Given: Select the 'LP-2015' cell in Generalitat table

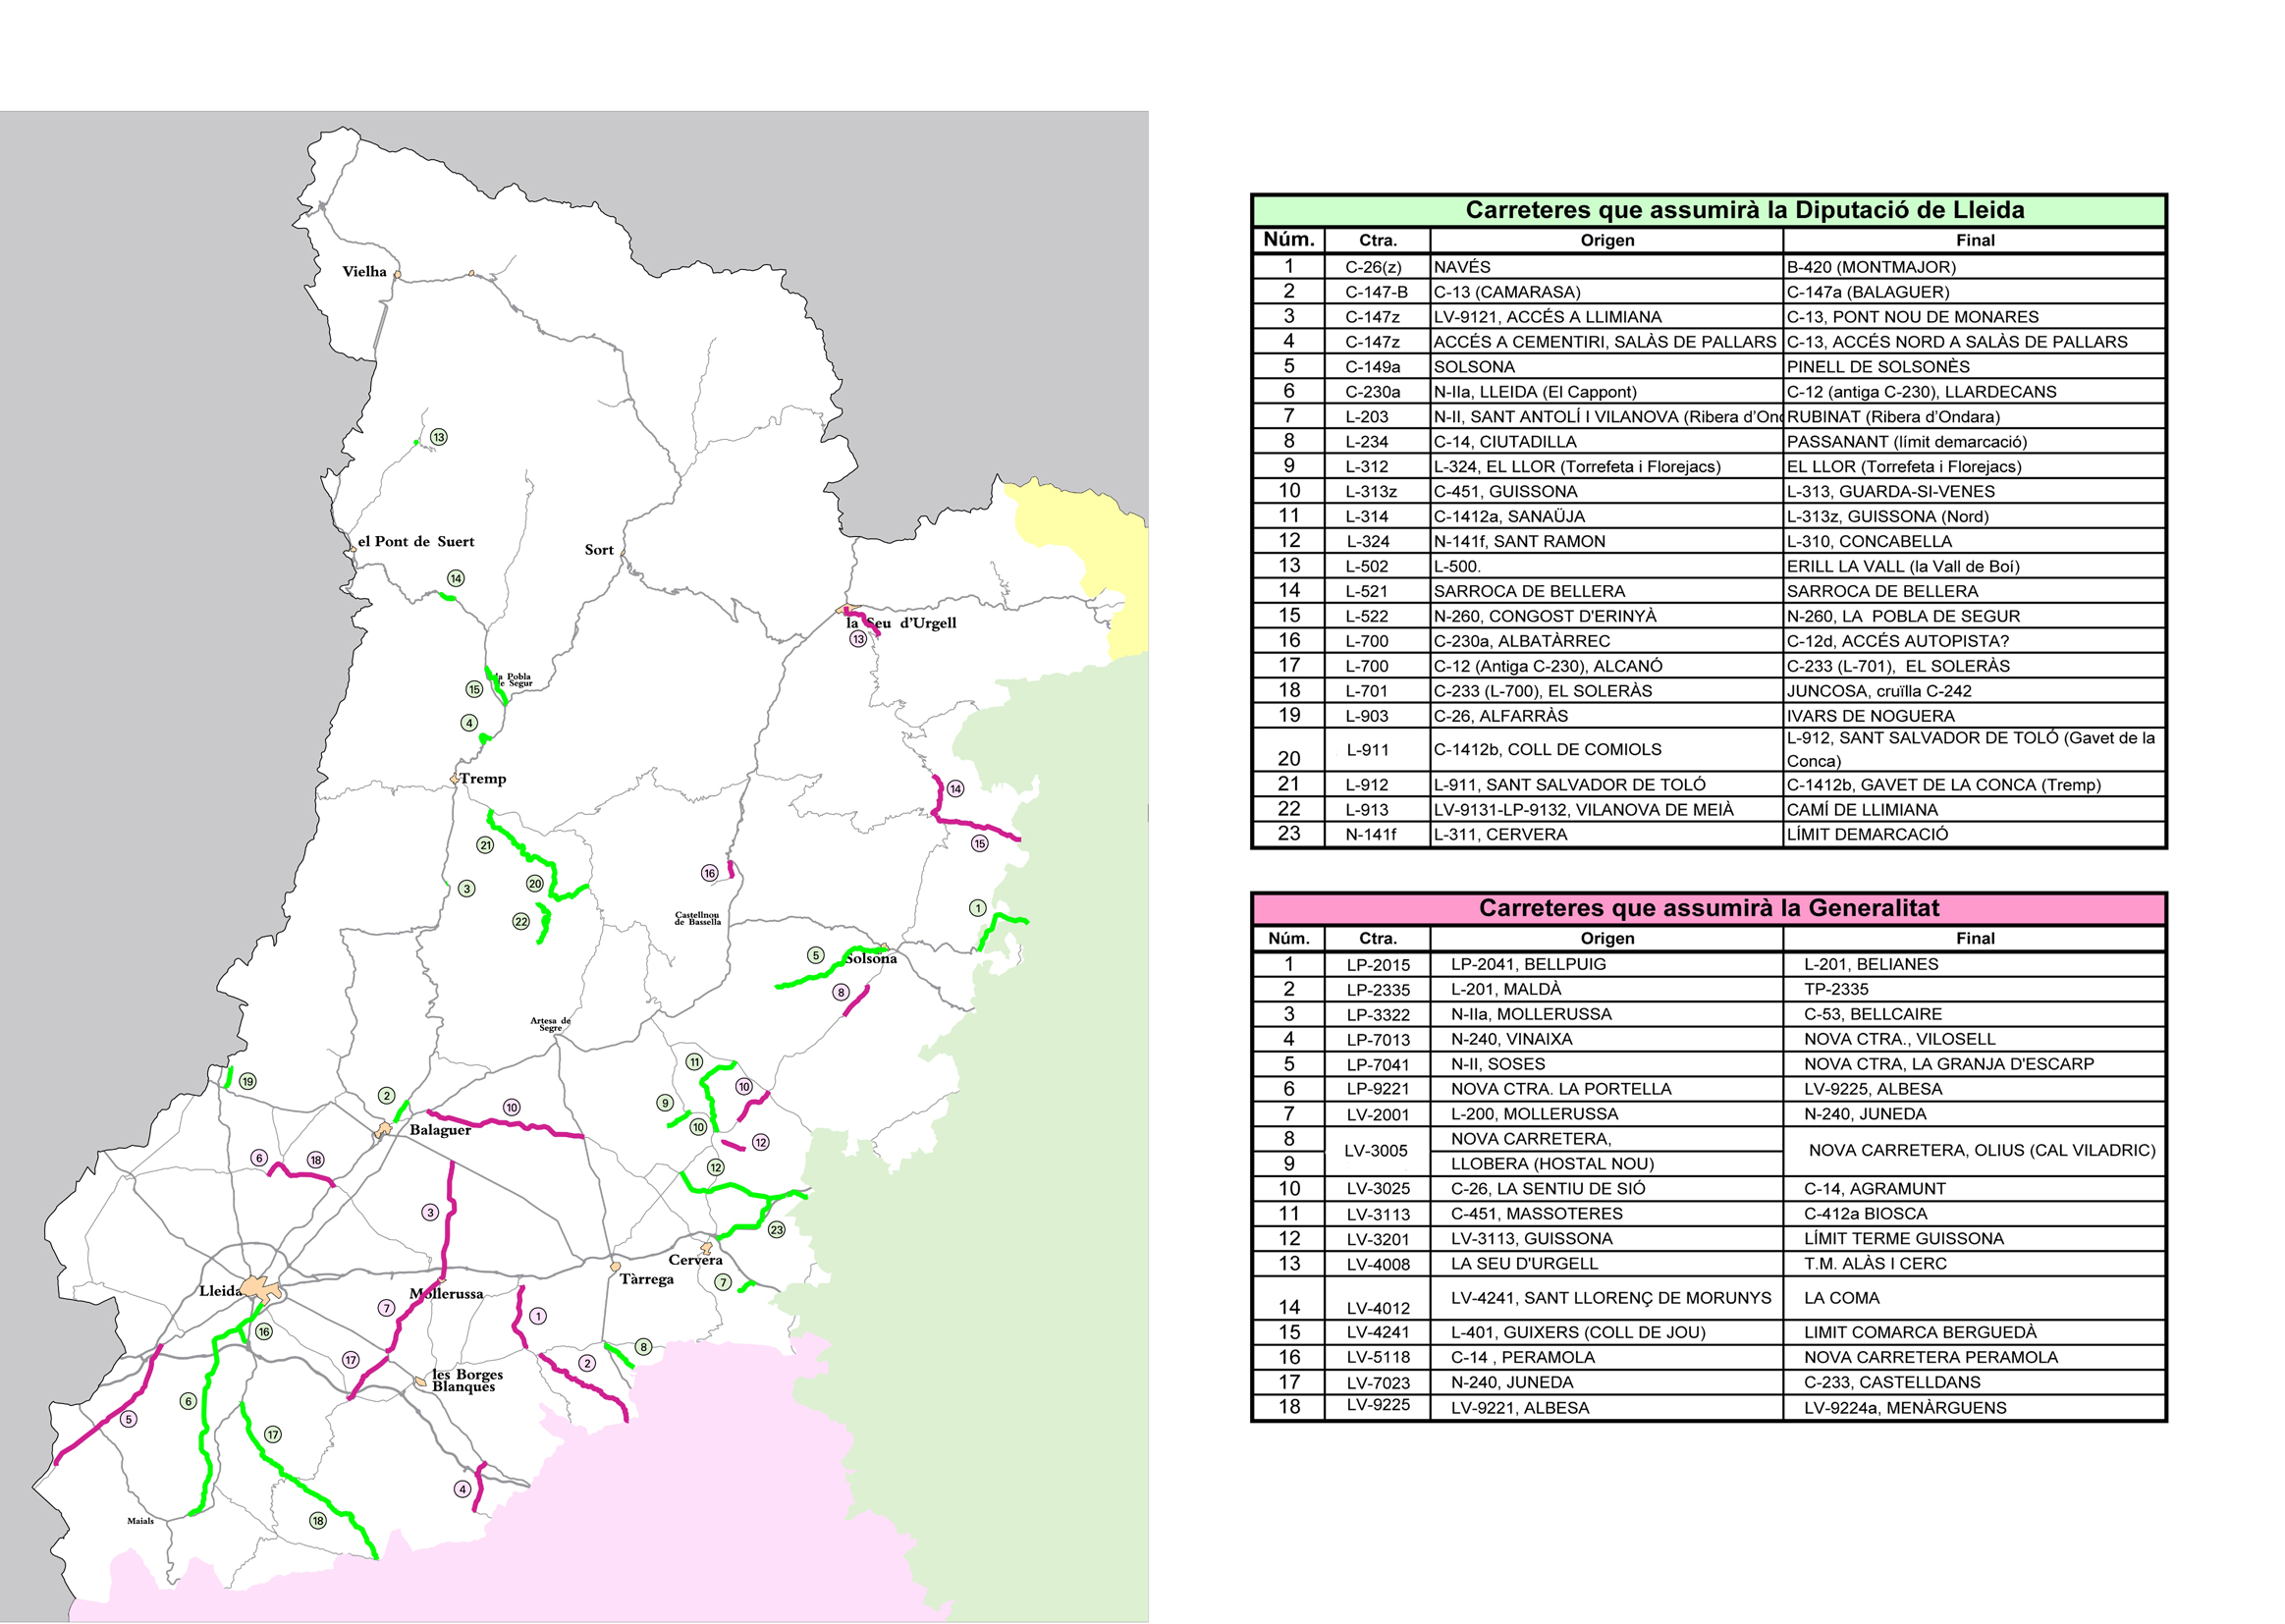Looking at the screenshot, I should 1377,965.
